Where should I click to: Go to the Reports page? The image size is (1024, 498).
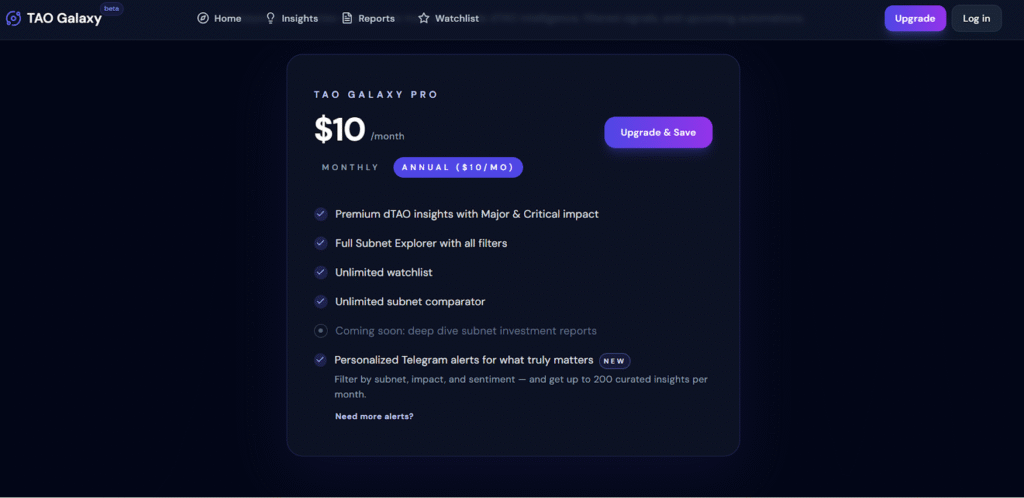(x=376, y=18)
